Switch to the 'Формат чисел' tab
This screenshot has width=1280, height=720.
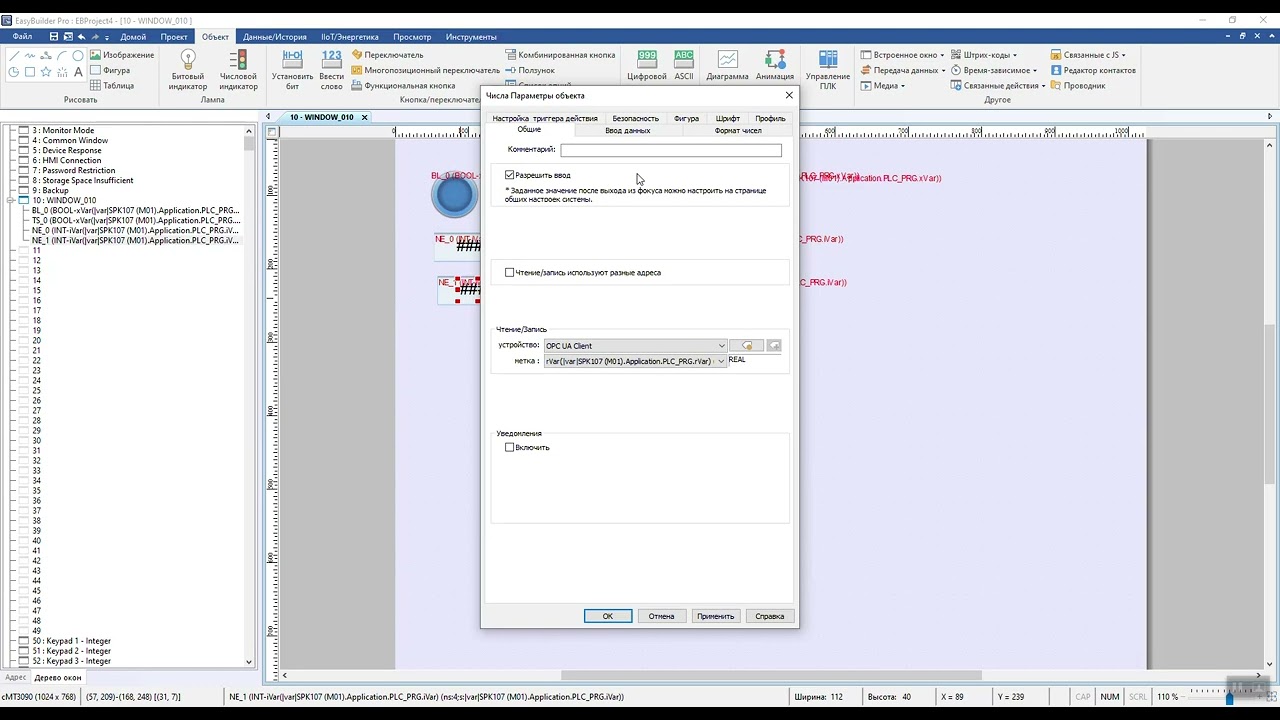coord(738,130)
